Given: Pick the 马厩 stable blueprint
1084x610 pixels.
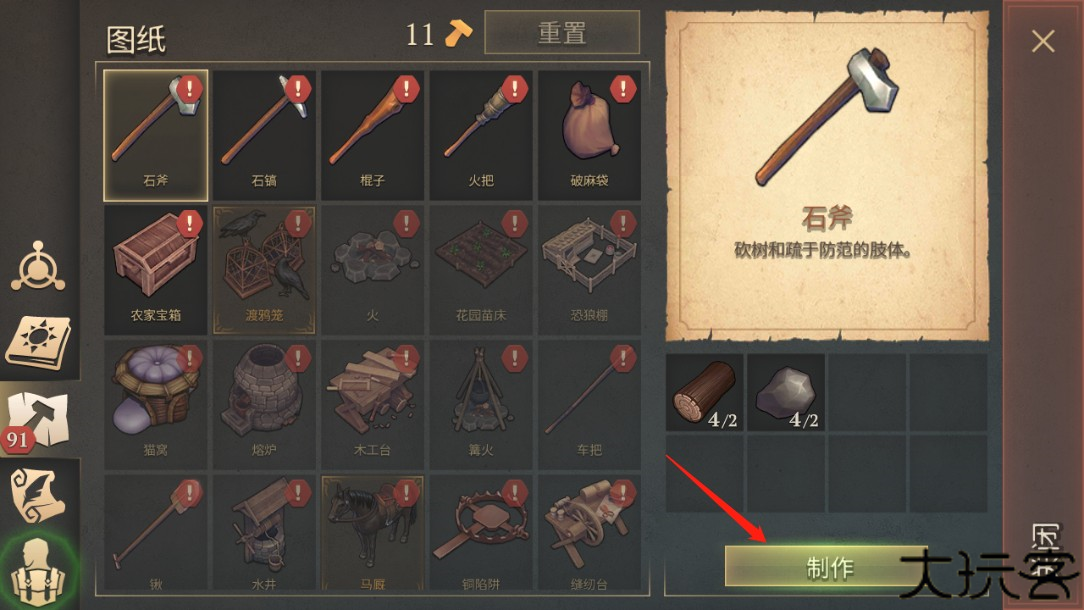Looking at the screenshot, I should click(373, 533).
